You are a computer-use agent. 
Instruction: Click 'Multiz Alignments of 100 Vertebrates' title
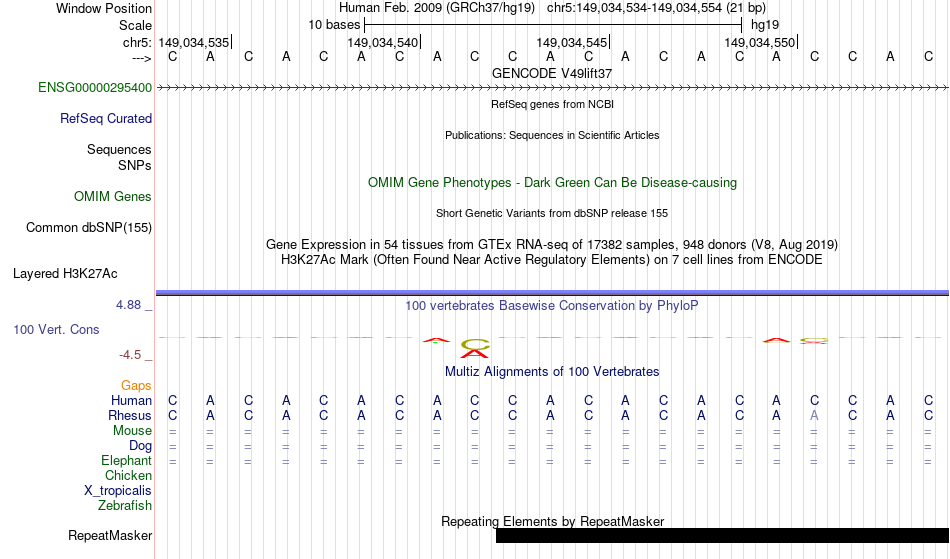(x=552, y=372)
